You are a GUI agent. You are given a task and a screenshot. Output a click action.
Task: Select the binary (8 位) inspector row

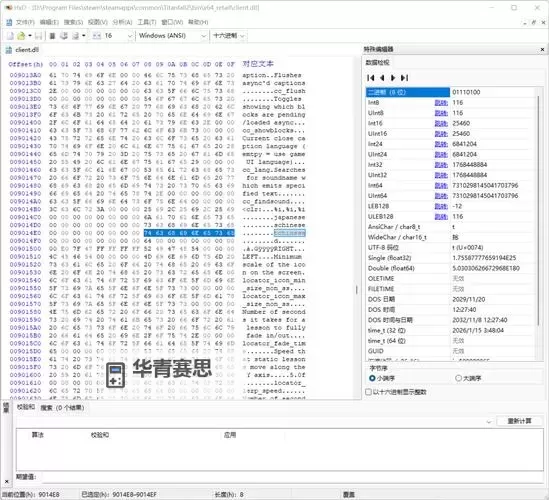tap(451, 92)
